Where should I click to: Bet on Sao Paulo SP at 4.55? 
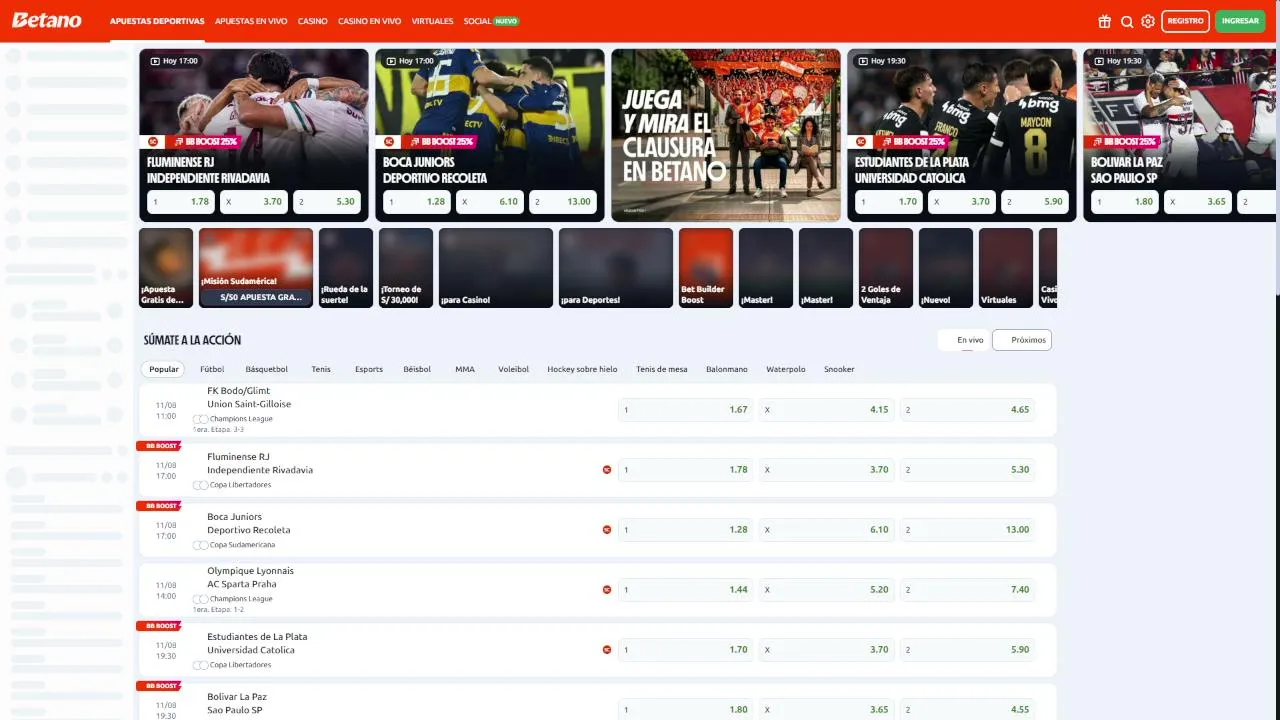pyautogui.click(x=967, y=709)
